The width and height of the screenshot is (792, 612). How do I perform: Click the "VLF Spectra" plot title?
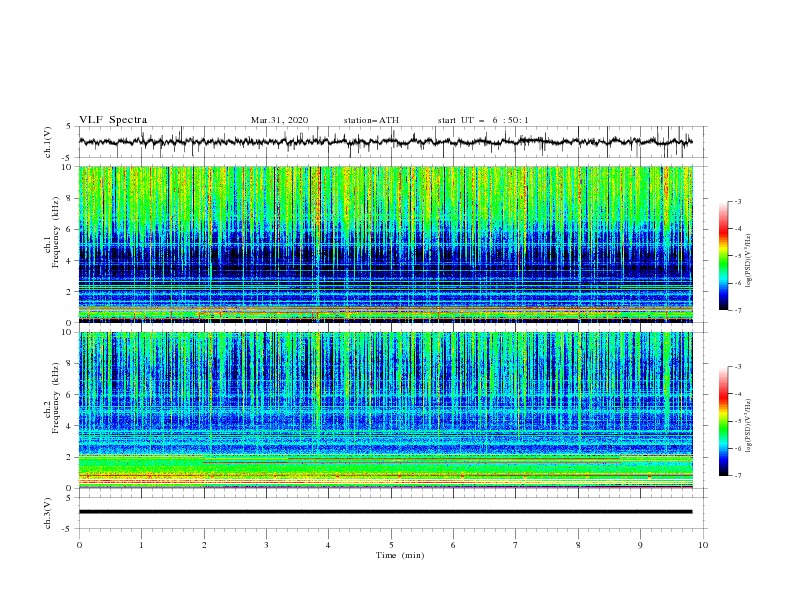pos(113,120)
